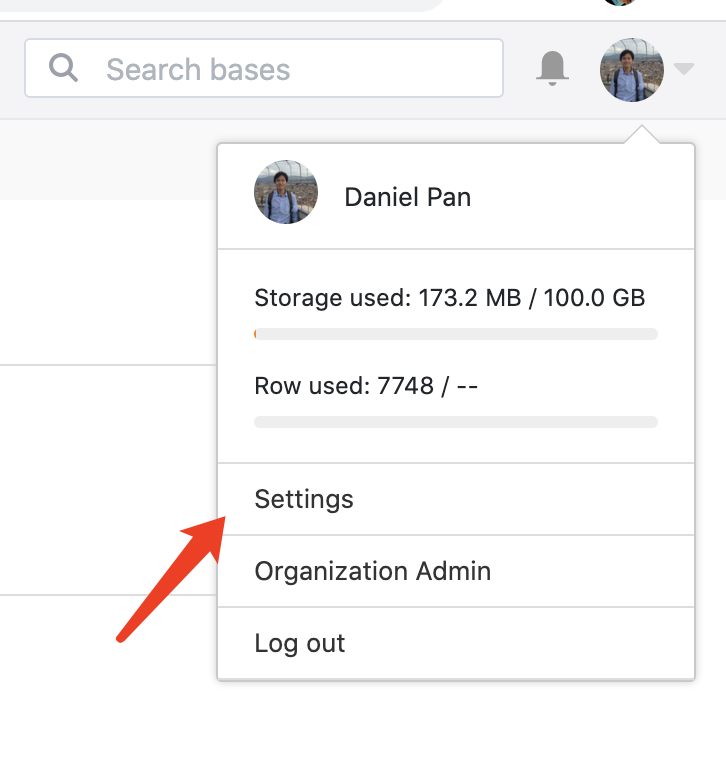The image size is (726, 776).
Task: Click the Row used progress bar
Action: [x=456, y=422]
